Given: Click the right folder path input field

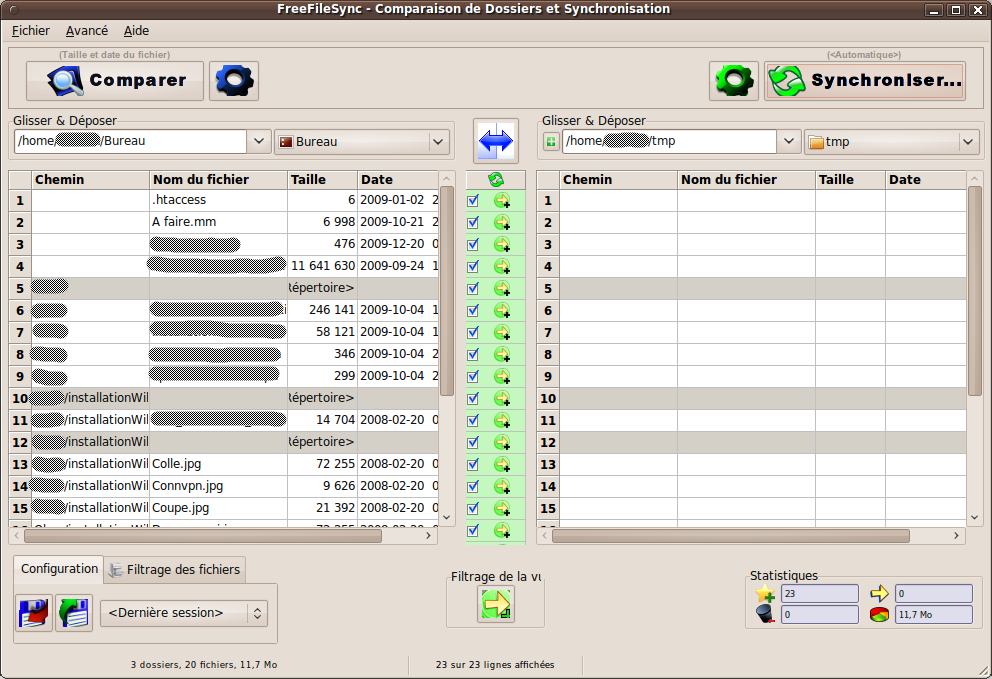Looking at the screenshot, I should (669, 141).
